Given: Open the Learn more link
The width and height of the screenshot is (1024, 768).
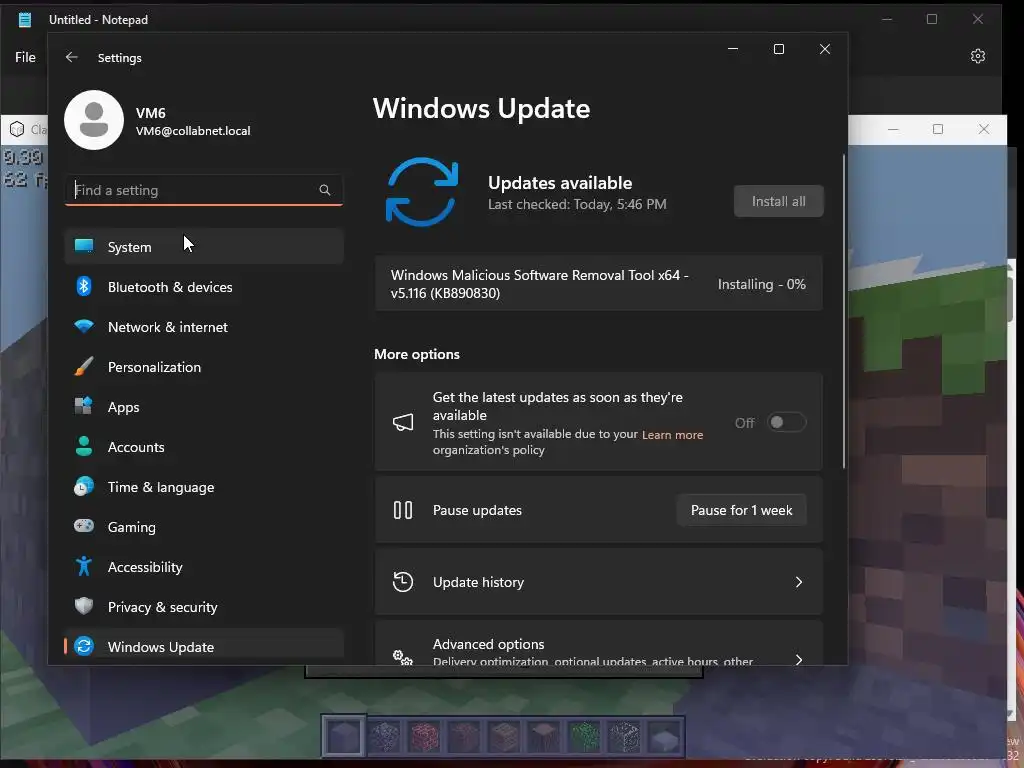Looking at the screenshot, I should (673, 435).
